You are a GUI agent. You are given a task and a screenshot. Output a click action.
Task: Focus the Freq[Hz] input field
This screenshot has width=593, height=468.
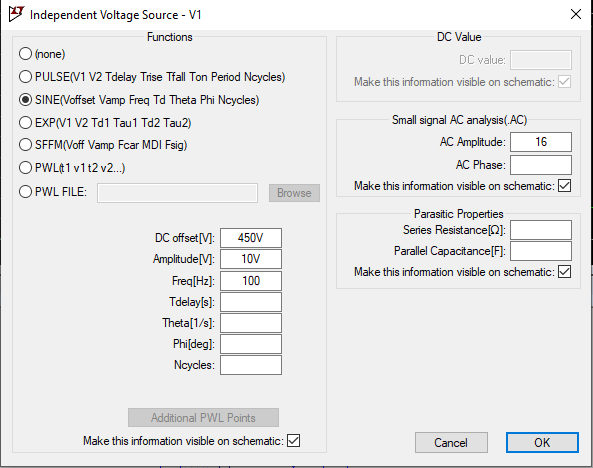pyautogui.click(x=251, y=281)
